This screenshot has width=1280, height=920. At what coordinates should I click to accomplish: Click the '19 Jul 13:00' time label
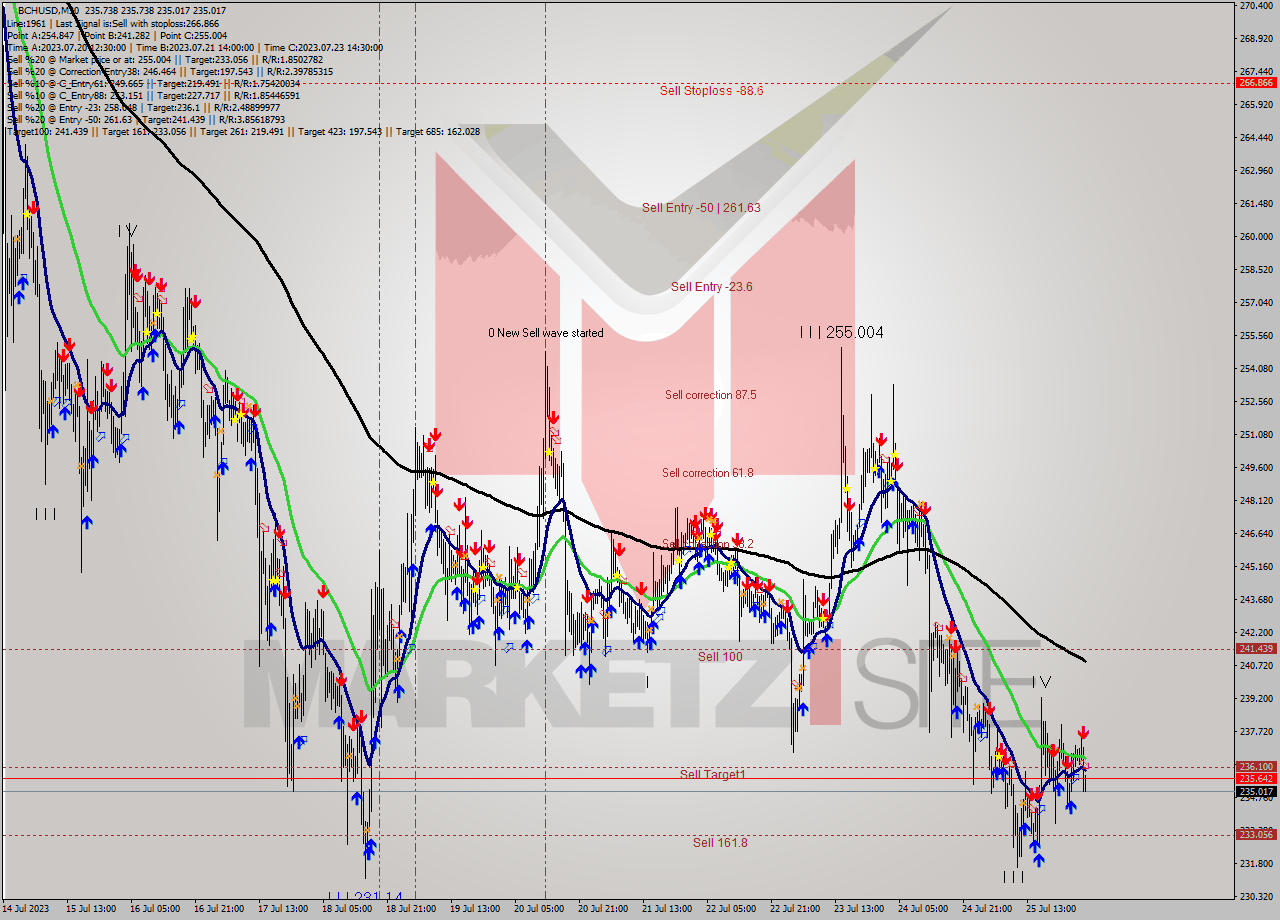pyautogui.click(x=475, y=909)
